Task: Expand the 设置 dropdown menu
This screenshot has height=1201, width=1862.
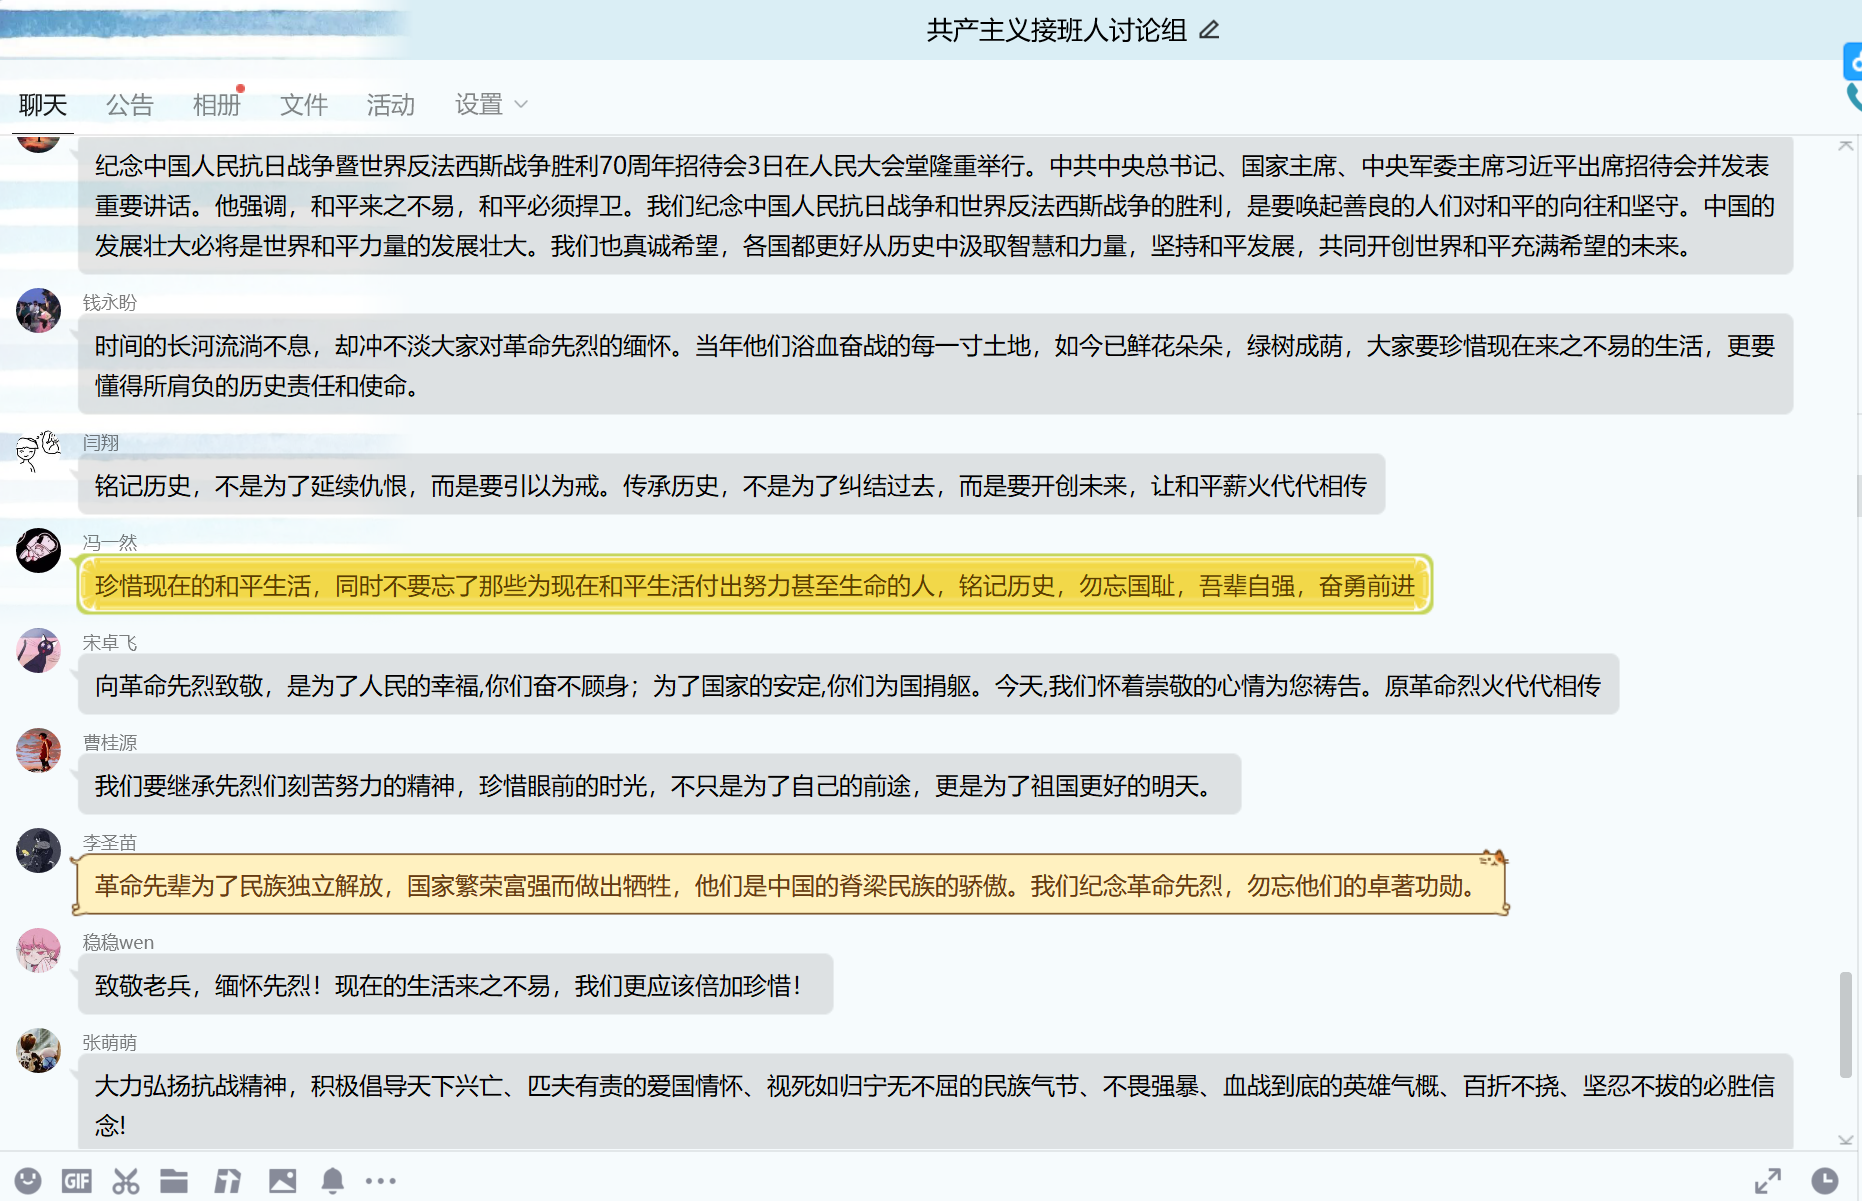Action: [x=491, y=104]
